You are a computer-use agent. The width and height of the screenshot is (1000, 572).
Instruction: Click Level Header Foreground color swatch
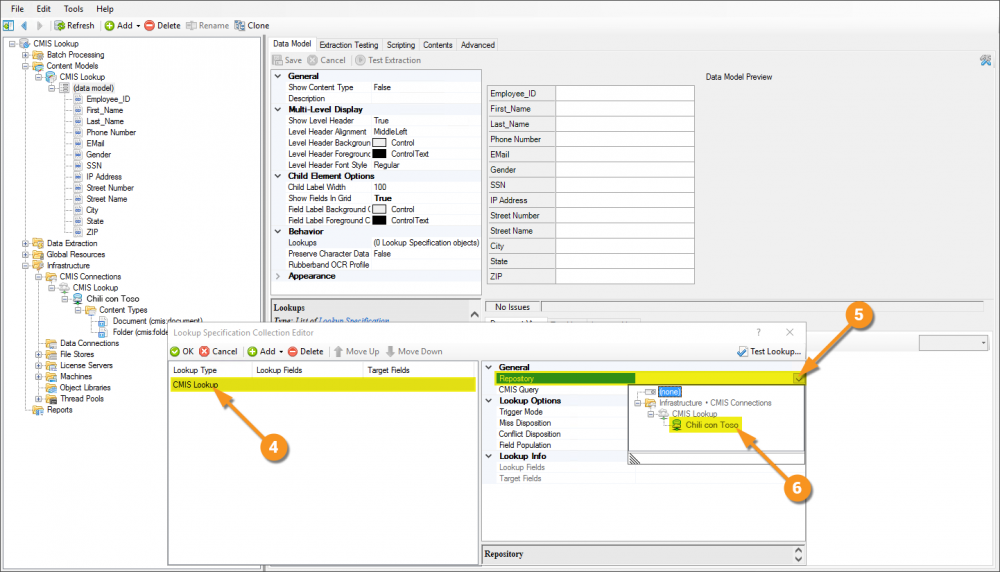(379, 154)
